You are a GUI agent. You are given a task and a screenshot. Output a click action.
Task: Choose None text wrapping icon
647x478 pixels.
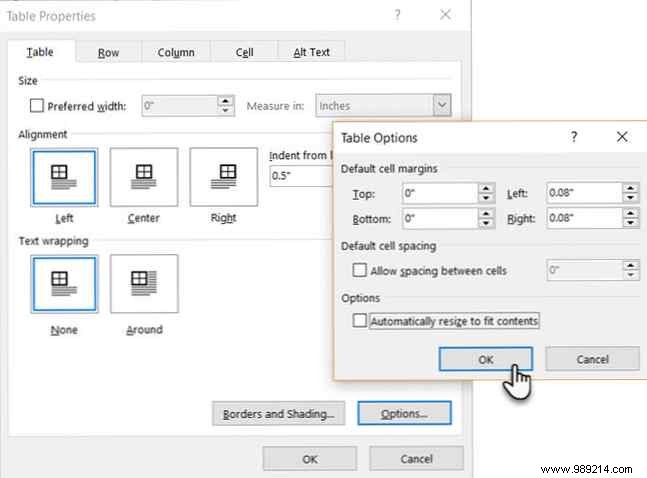[64, 284]
